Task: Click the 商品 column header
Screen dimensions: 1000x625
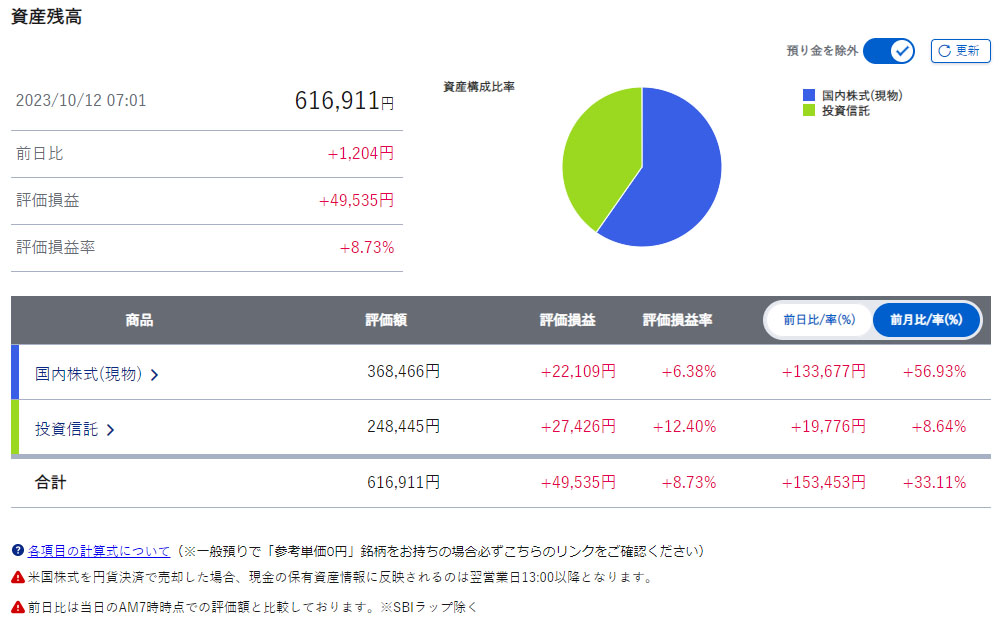Action: coord(140,320)
